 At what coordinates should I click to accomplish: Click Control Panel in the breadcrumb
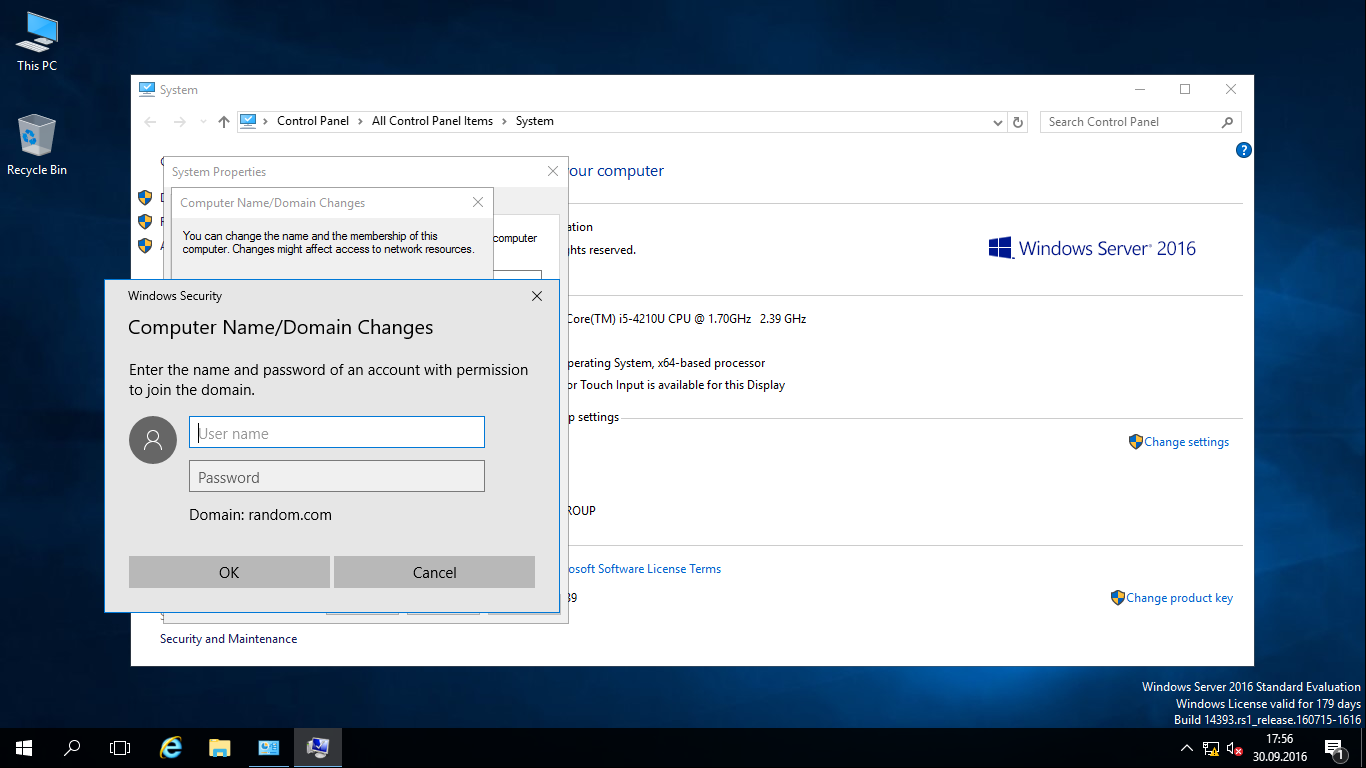(x=313, y=121)
